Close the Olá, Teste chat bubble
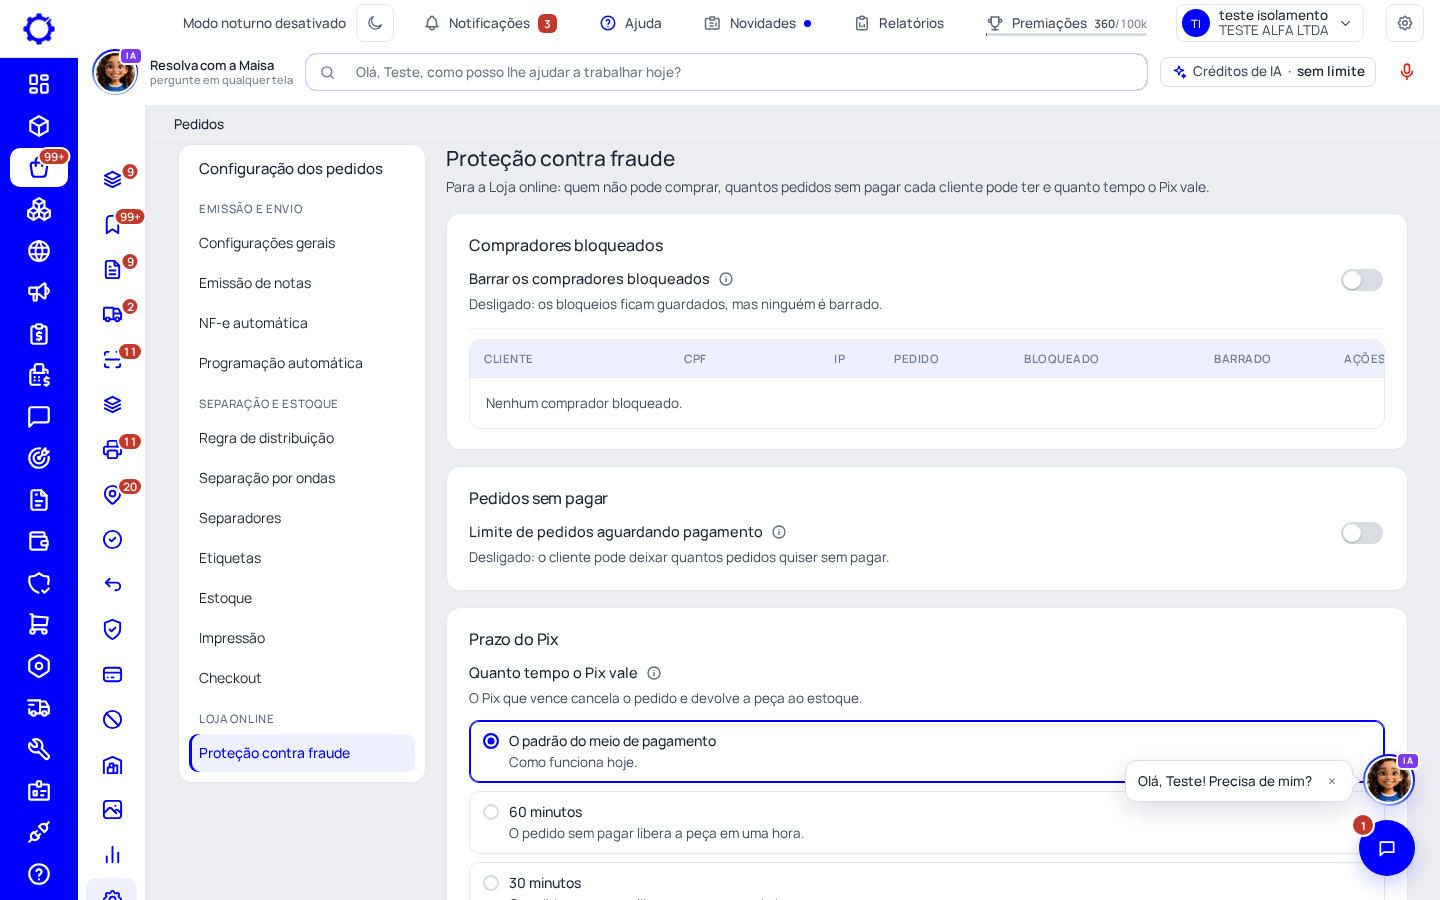 [x=1332, y=781]
